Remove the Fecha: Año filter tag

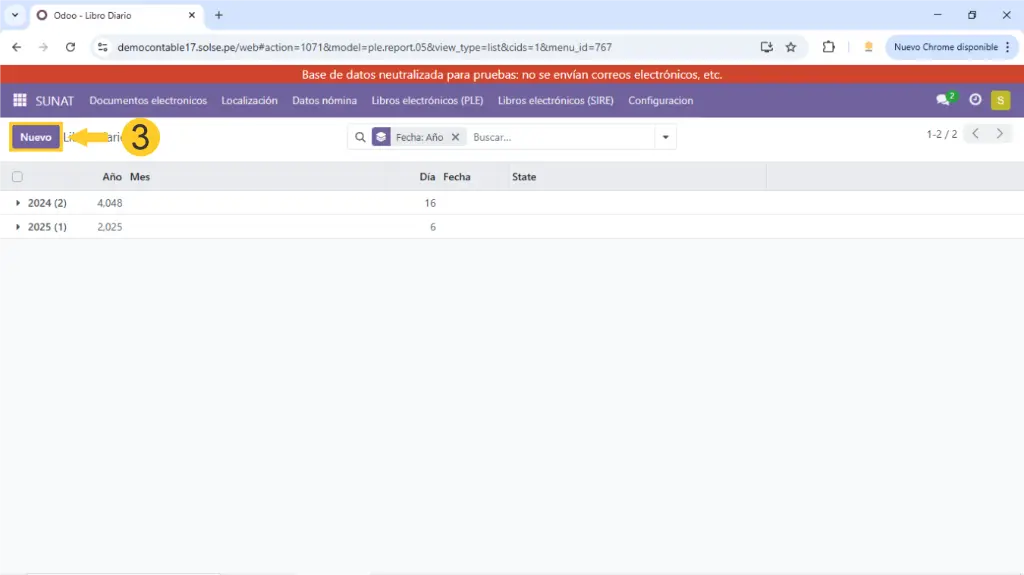click(455, 137)
